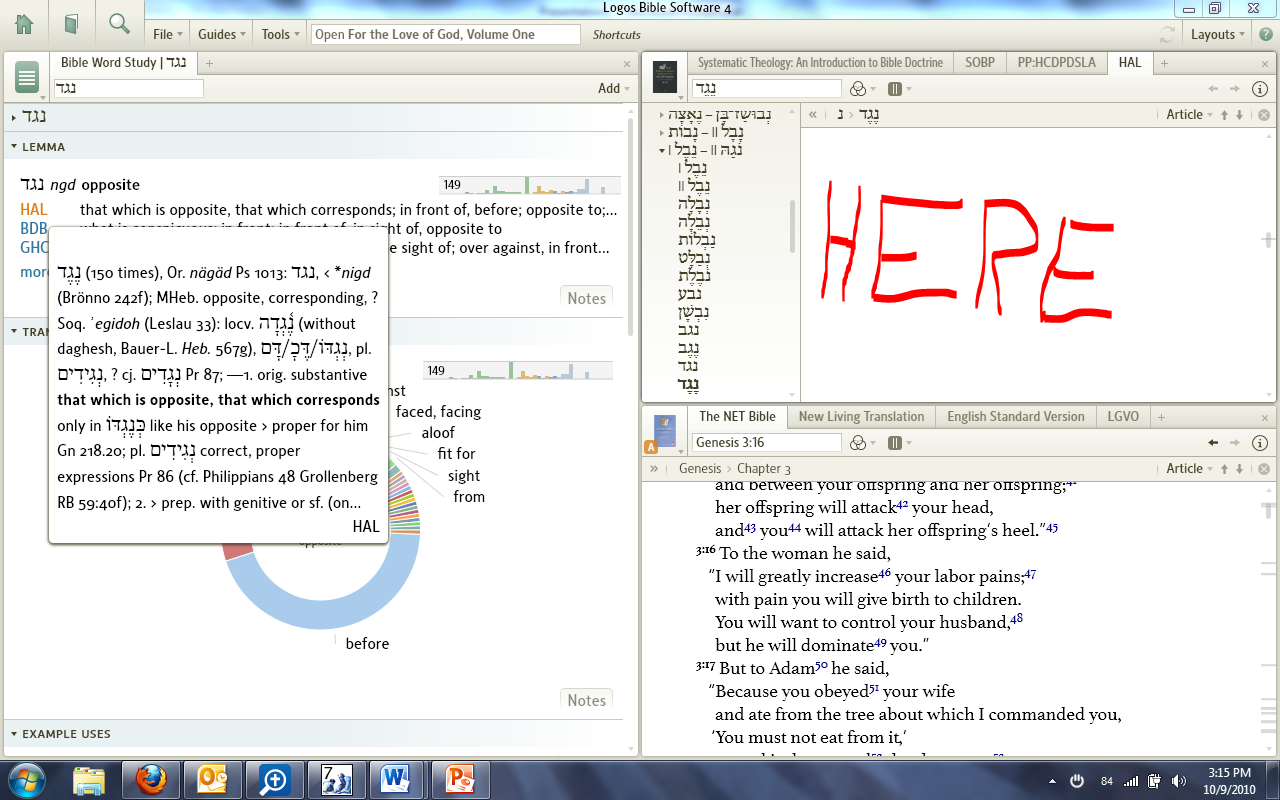Add a new tab beside Bible Word Study
This screenshot has width=1280, height=800.
point(209,63)
